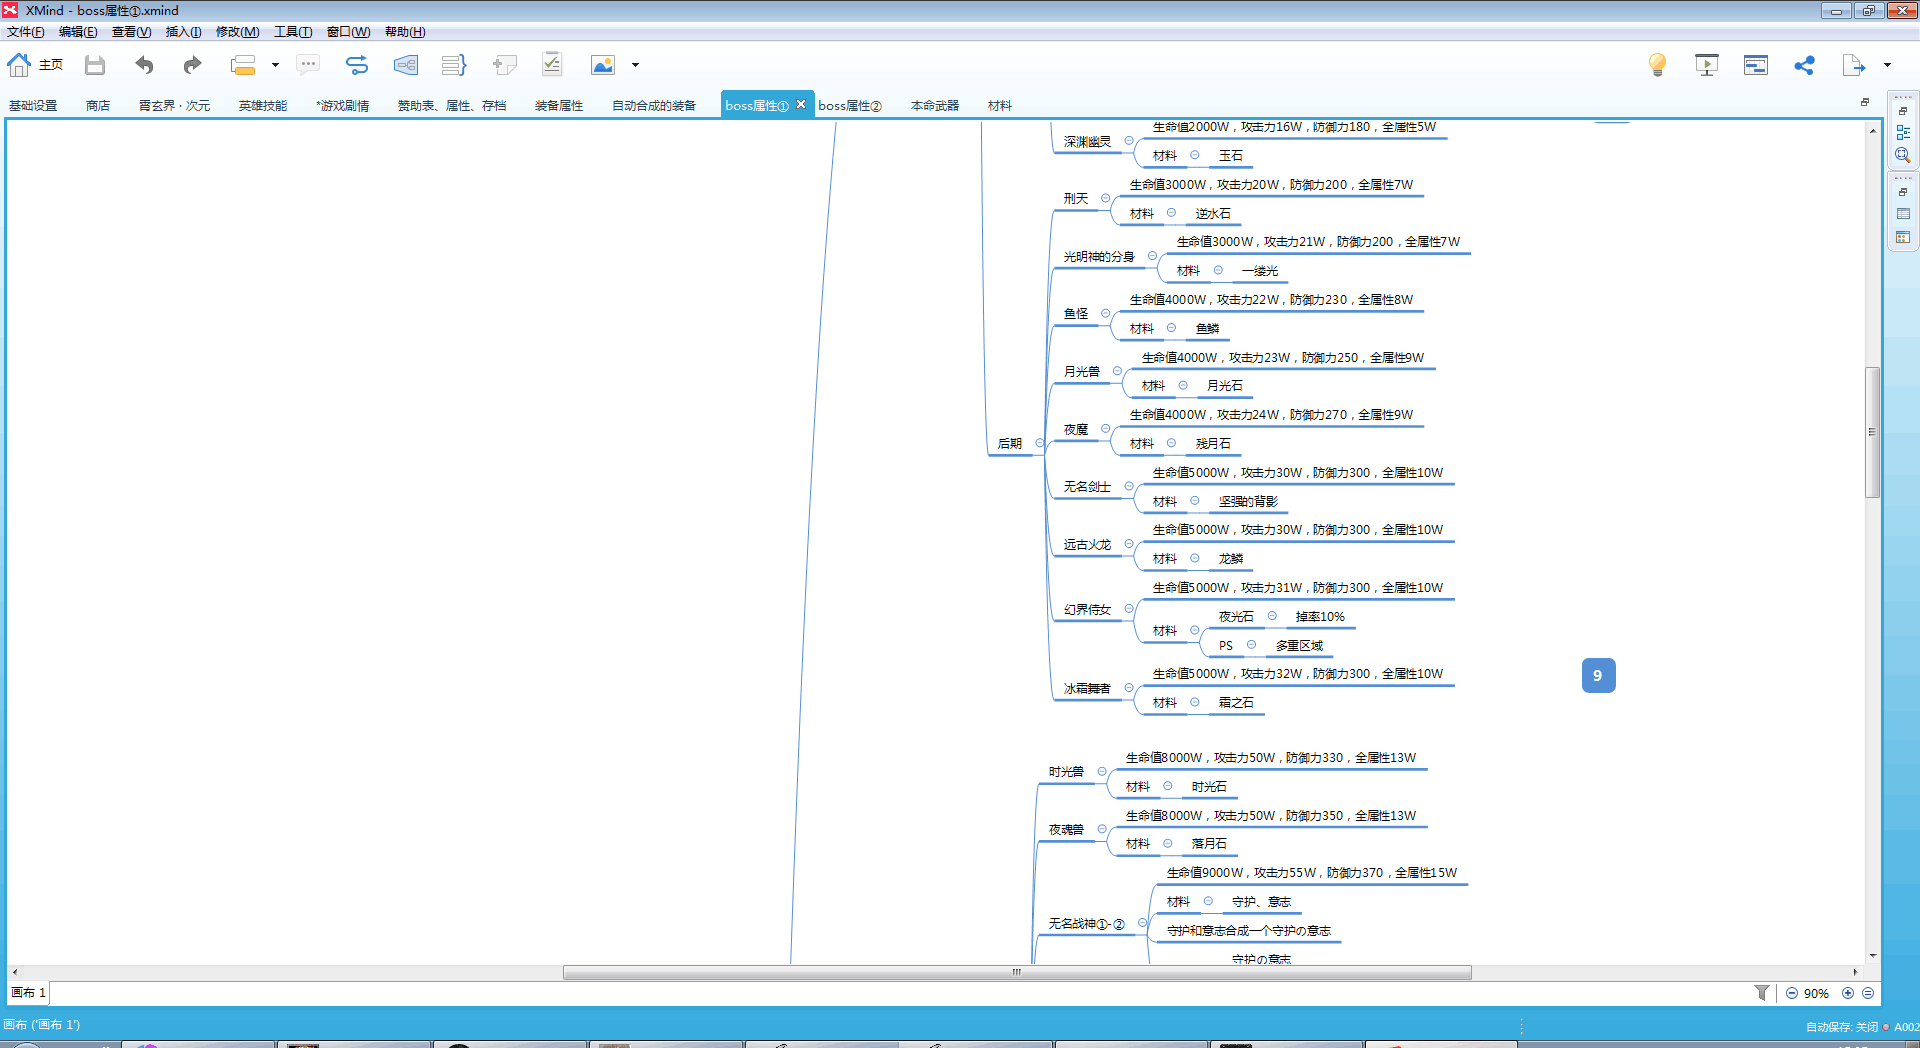Screen dimensions: 1920x1048
Task: Go to 主页 home button
Action: click(36, 66)
